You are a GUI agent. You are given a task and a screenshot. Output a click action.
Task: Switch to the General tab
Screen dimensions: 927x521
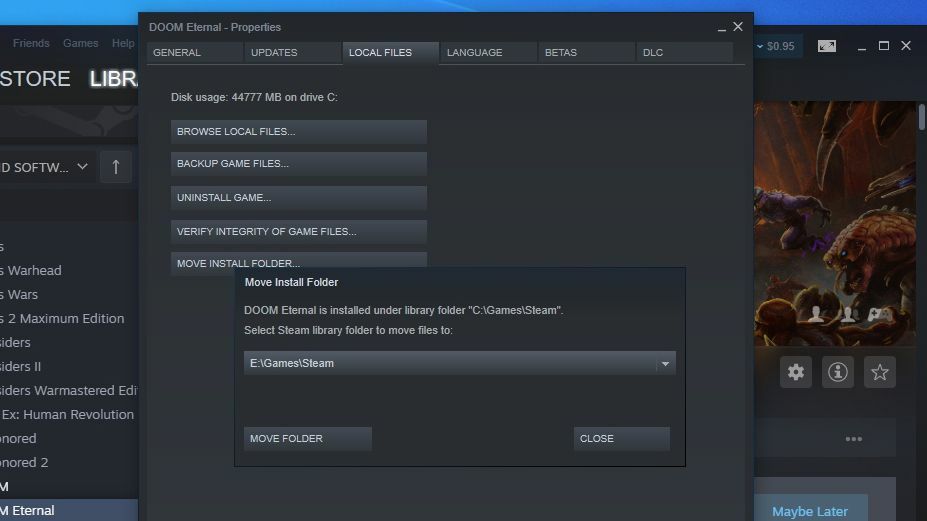tap(195, 53)
